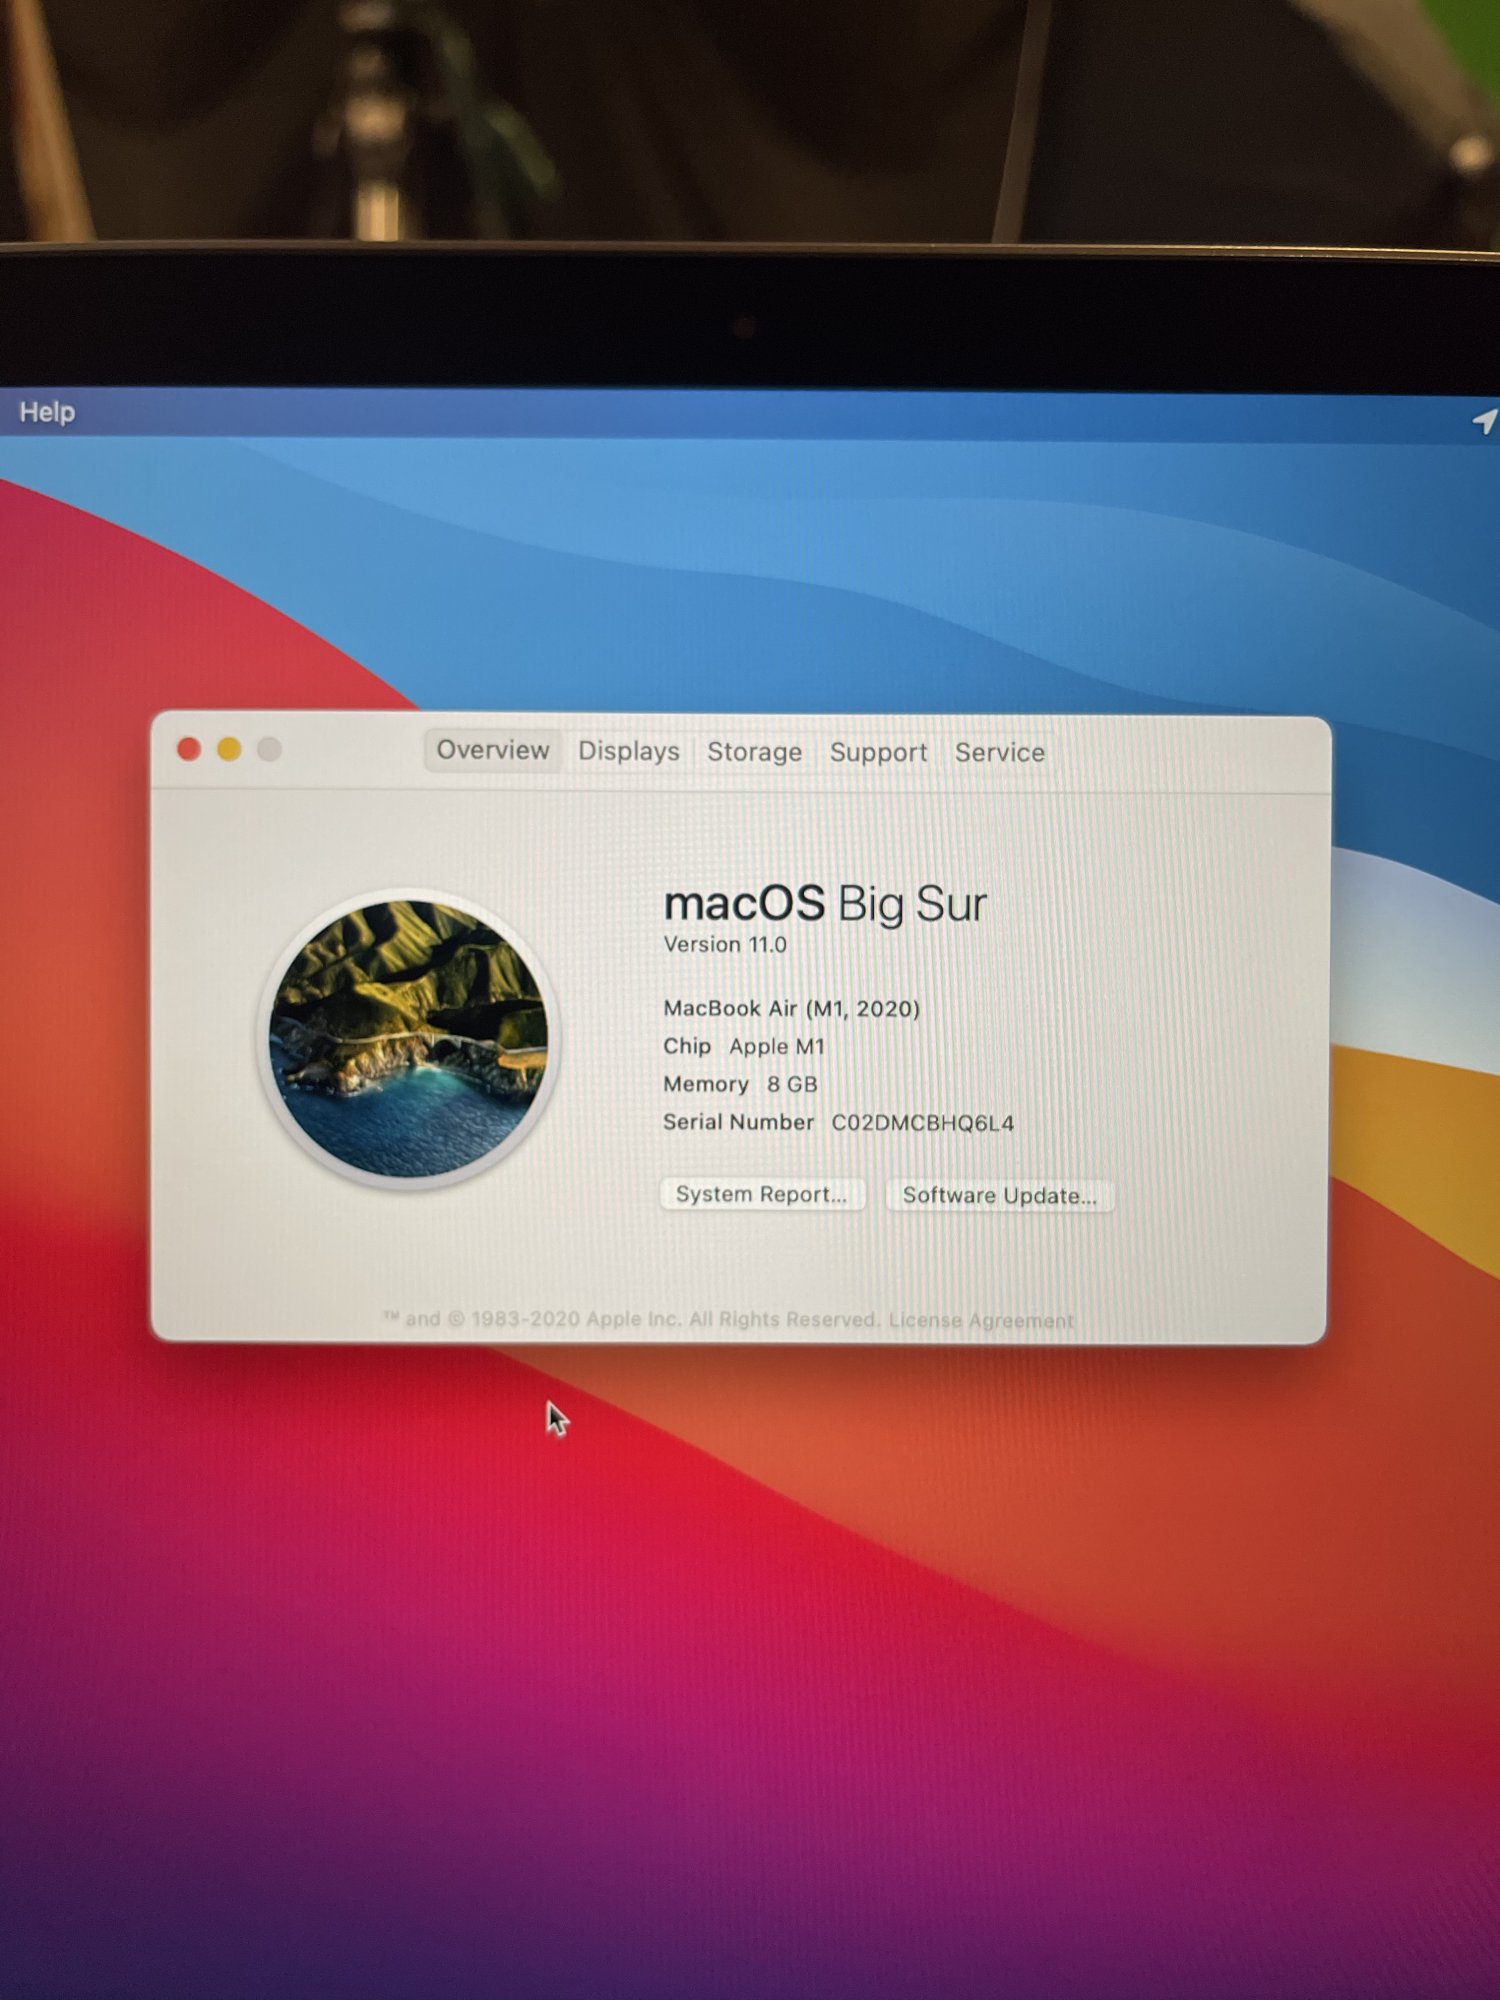Screen dimensions: 1500x2000
Task: Open the Help menu in menu bar
Action: click(47, 412)
